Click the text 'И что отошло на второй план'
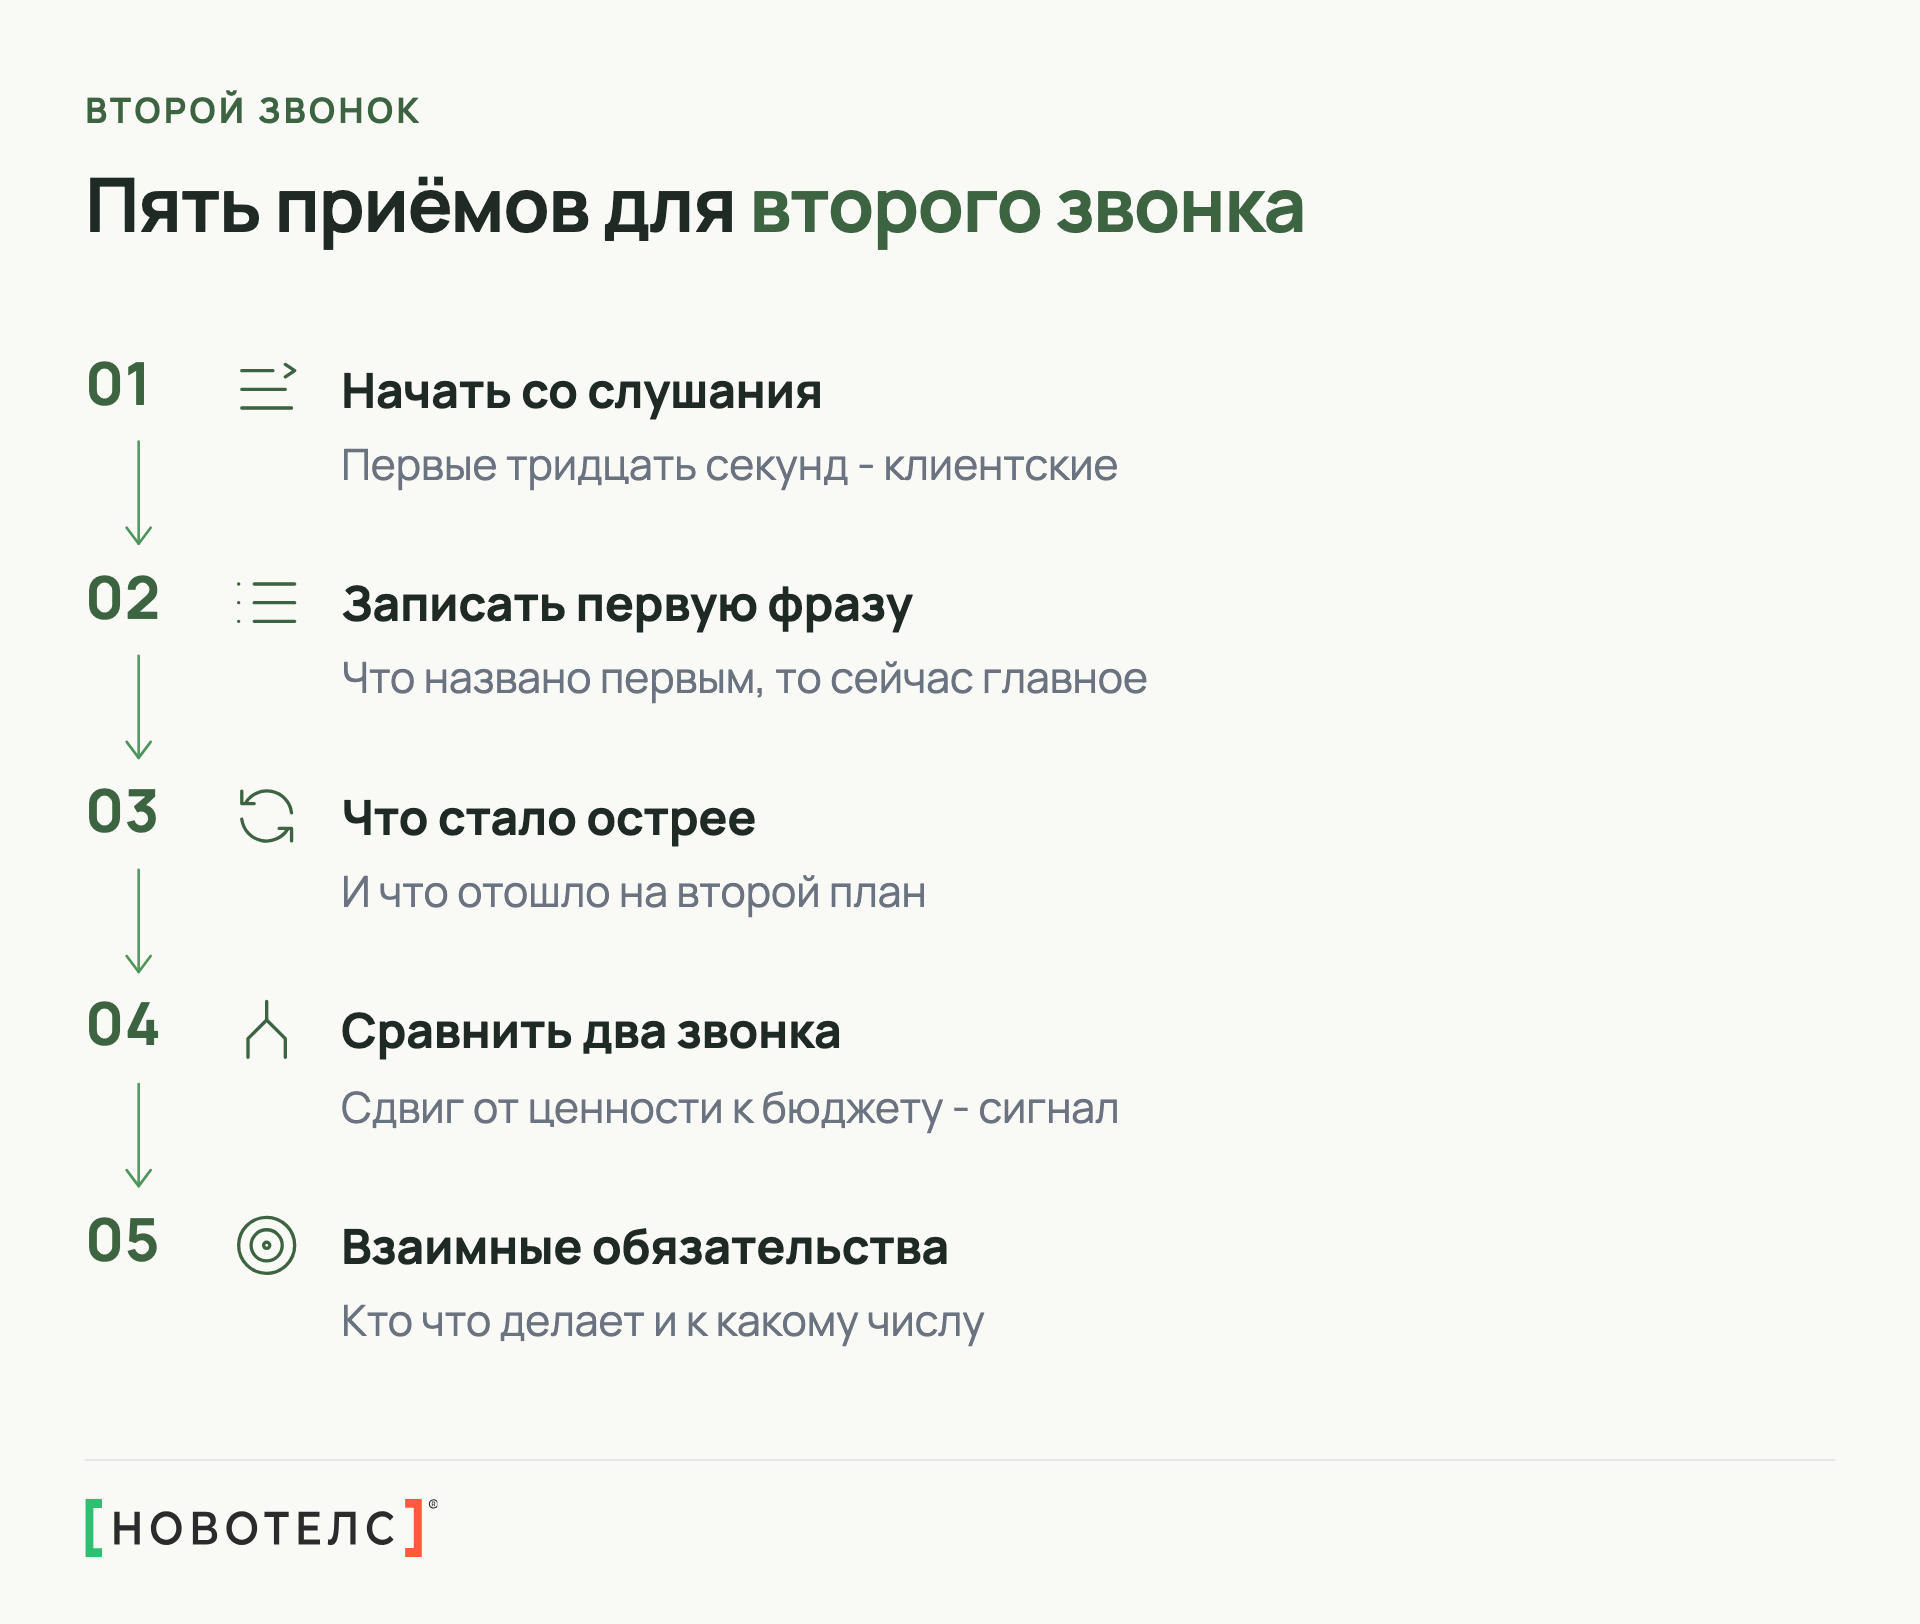The height and width of the screenshot is (1624, 1920). (633, 893)
